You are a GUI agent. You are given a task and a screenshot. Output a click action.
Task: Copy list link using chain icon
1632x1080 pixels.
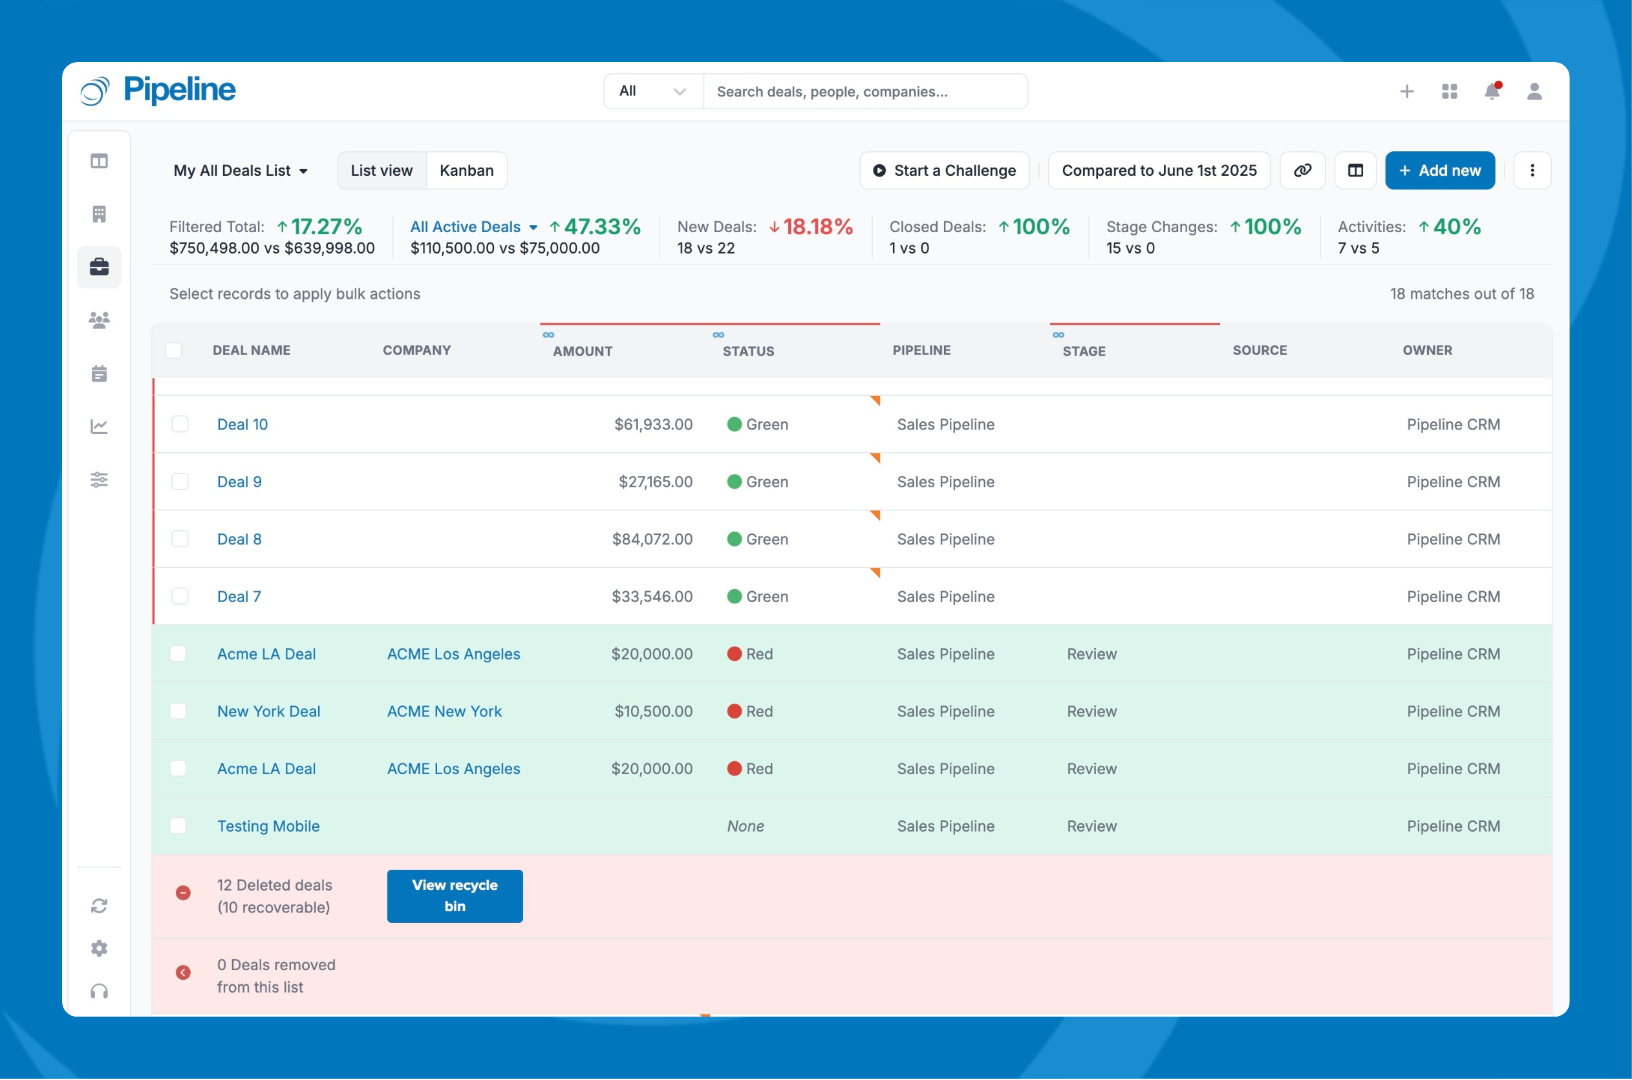(1302, 171)
